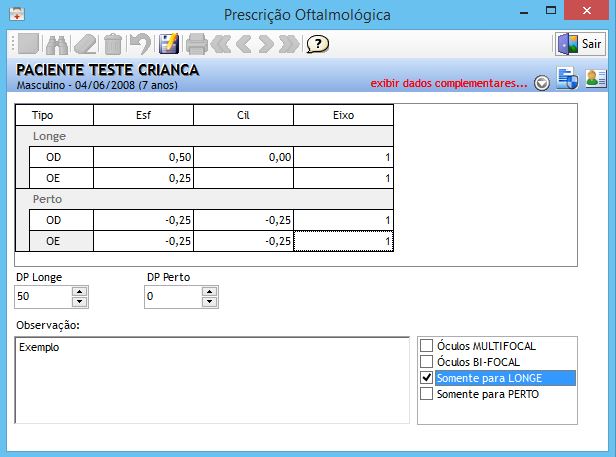Image resolution: width=616 pixels, height=457 pixels.
Task: Click the Longe group row
Action: 204,136
